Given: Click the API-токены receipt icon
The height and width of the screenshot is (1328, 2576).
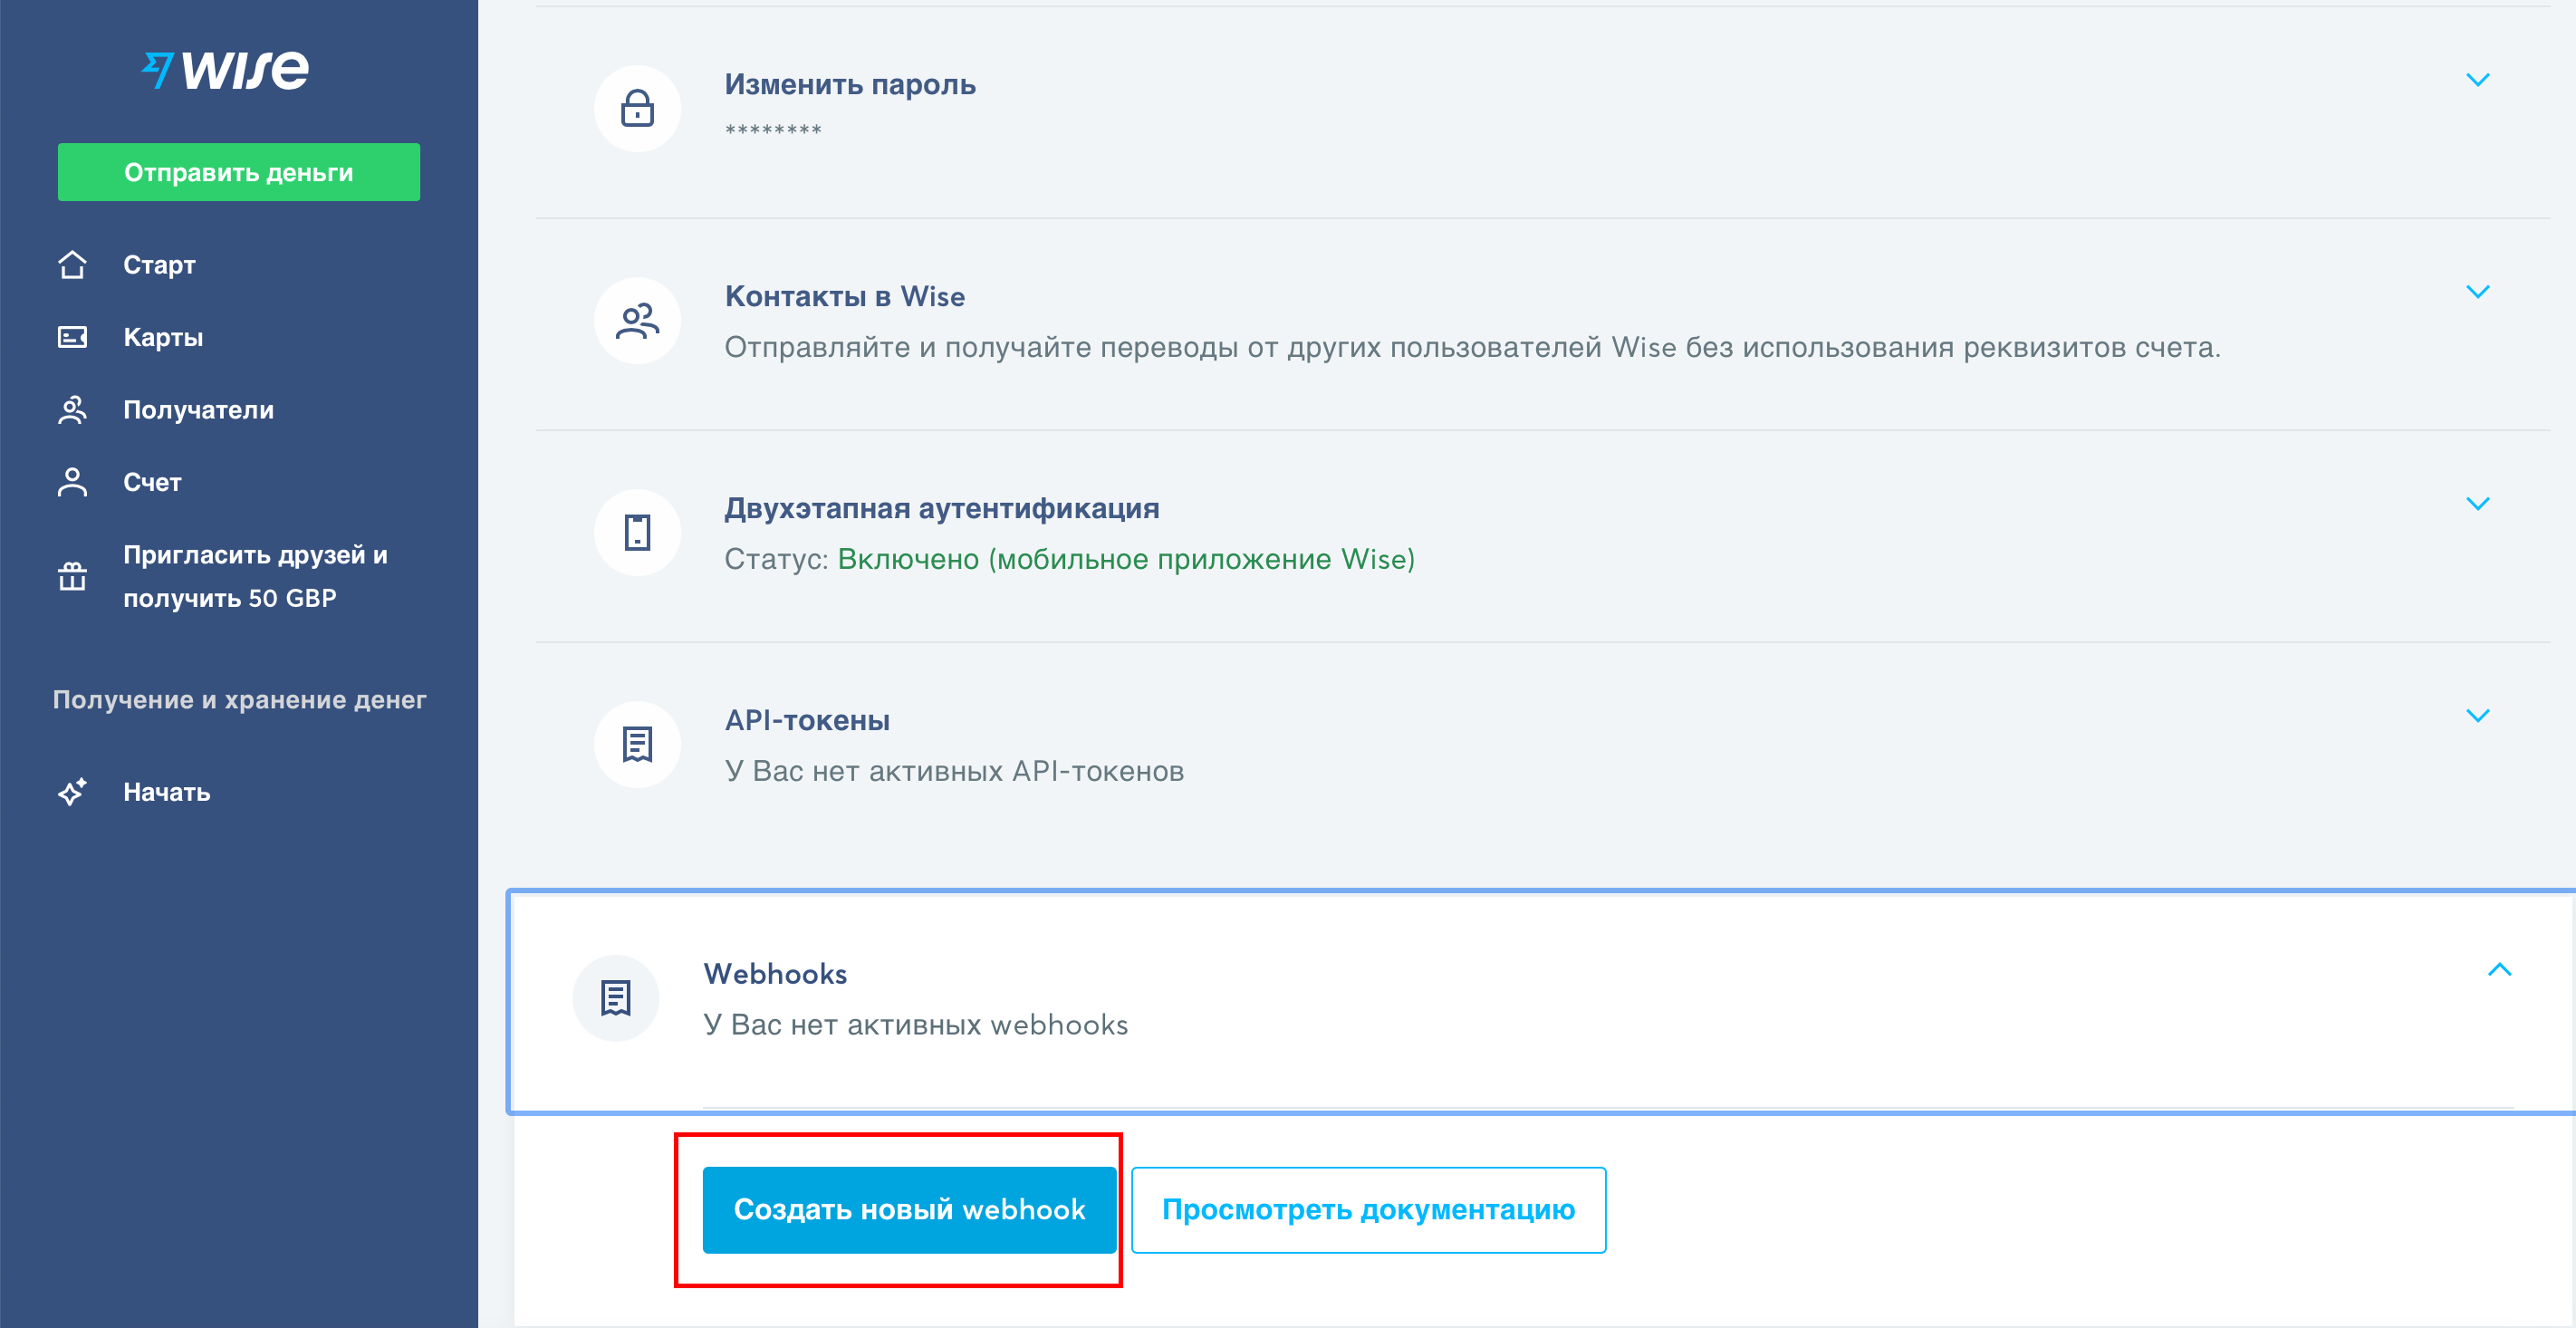Looking at the screenshot, I should point(637,744).
